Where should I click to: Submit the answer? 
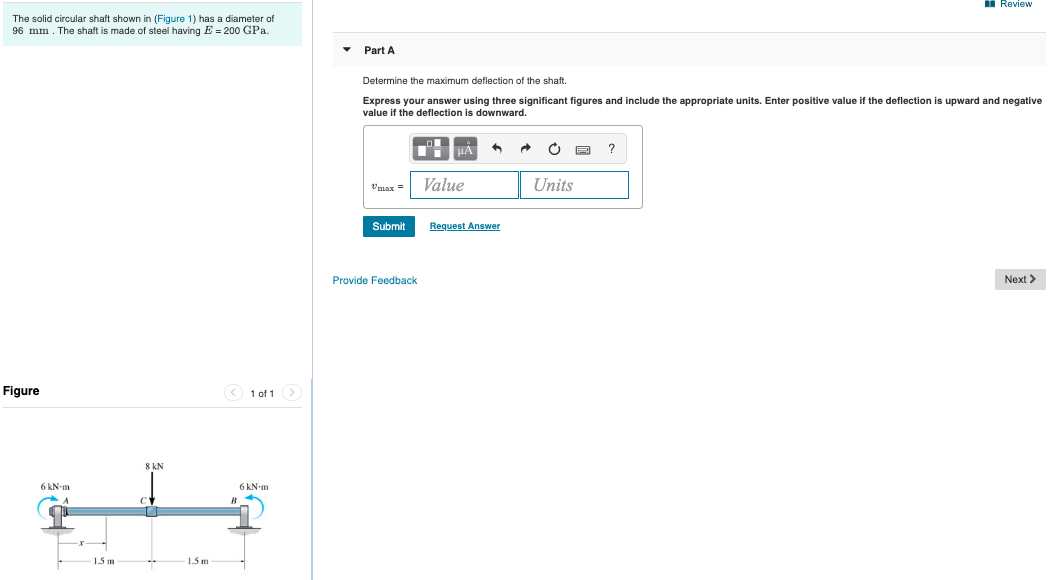click(389, 226)
